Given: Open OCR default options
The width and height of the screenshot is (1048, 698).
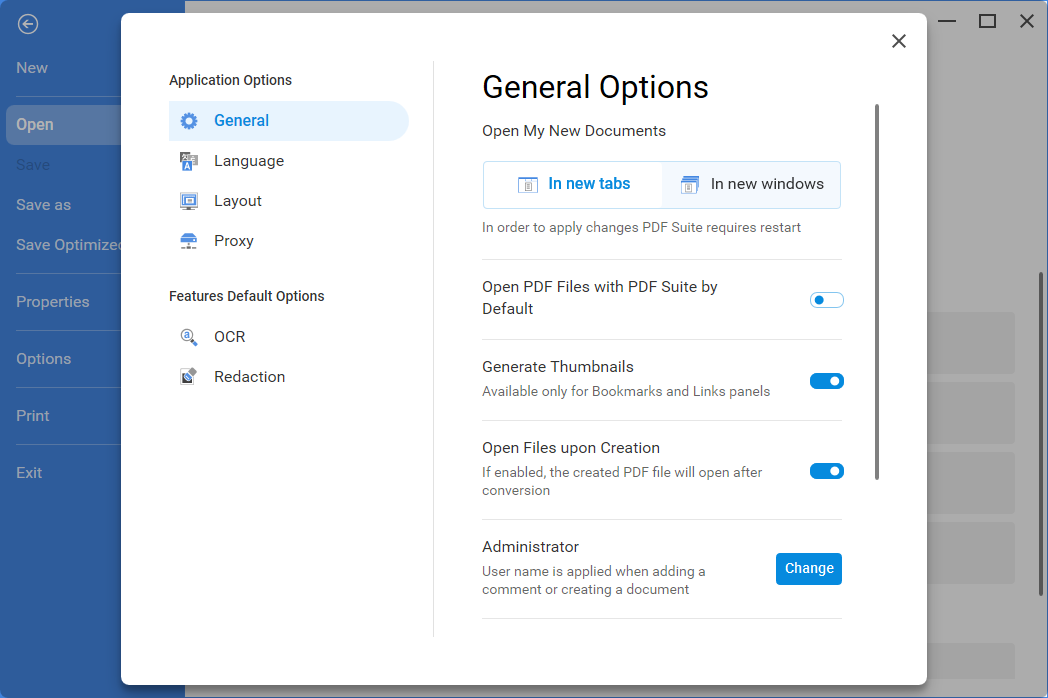Looking at the screenshot, I should 289,337.
